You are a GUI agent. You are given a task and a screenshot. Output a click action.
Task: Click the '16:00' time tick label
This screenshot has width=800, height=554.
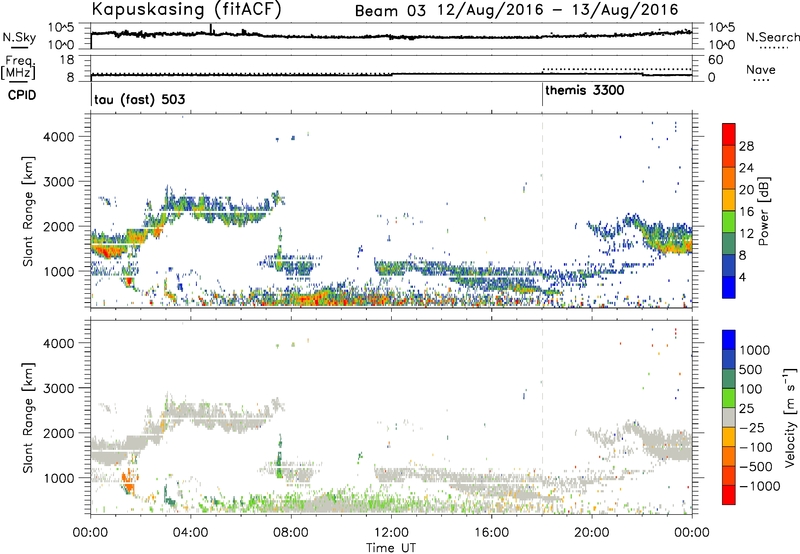(x=491, y=533)
